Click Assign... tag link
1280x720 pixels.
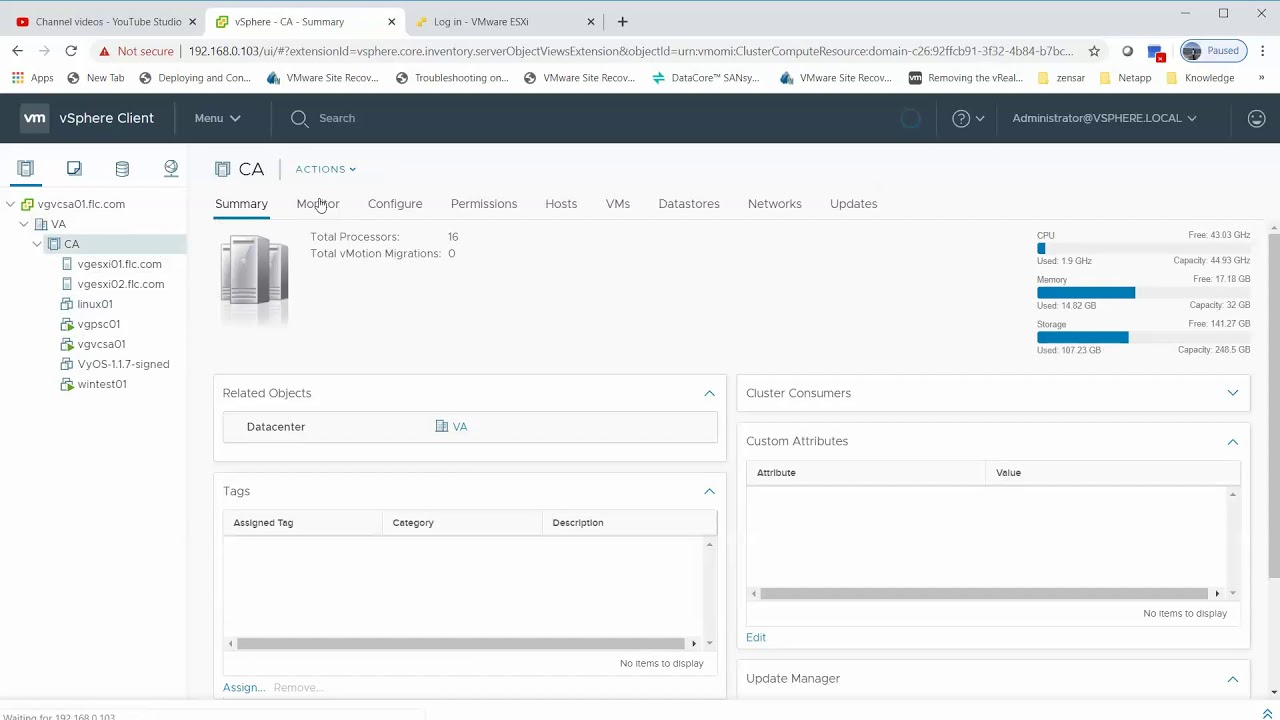point(244,687)
